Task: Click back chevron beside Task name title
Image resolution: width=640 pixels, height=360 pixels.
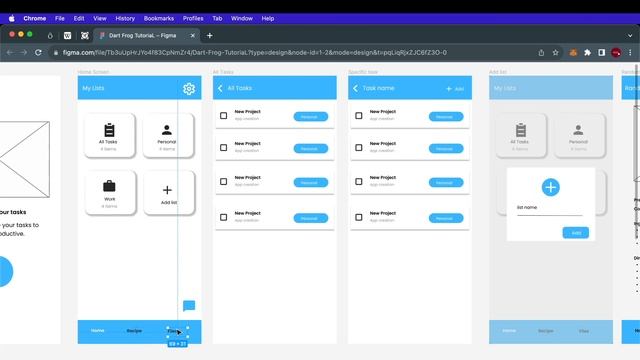Action: (x=355, y=88)
